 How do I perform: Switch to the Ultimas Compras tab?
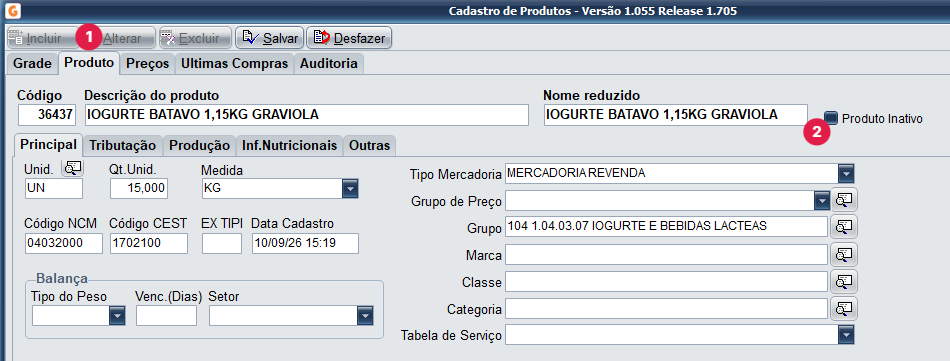point(234,64)
